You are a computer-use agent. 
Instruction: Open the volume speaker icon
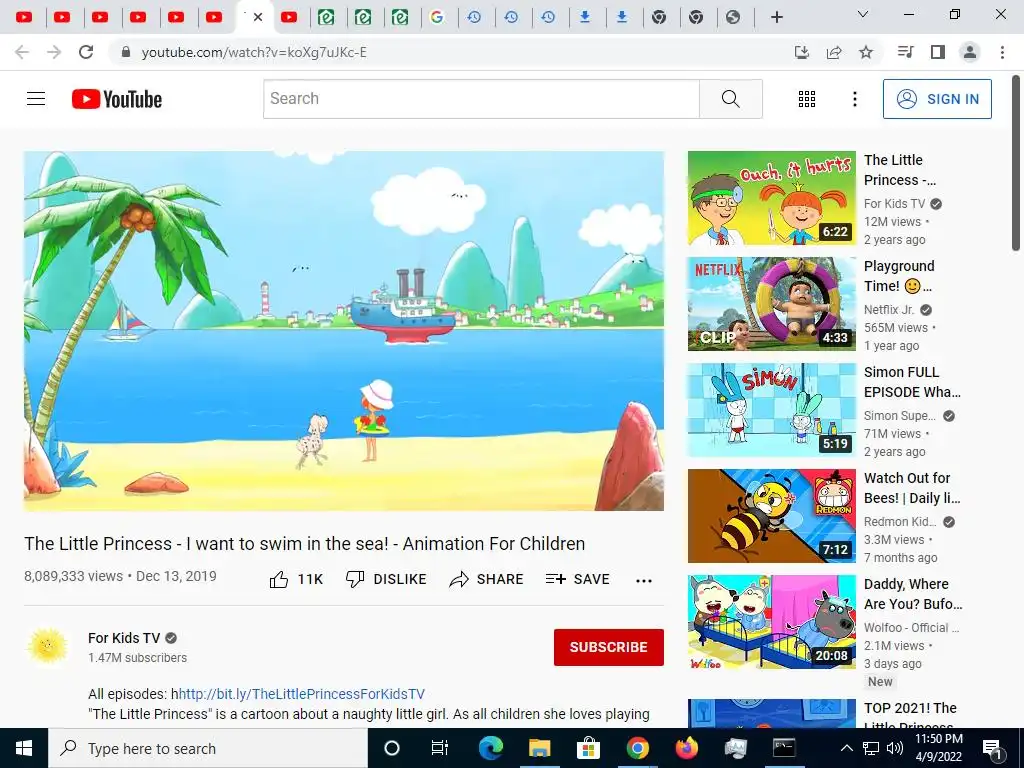coord(895,748)
